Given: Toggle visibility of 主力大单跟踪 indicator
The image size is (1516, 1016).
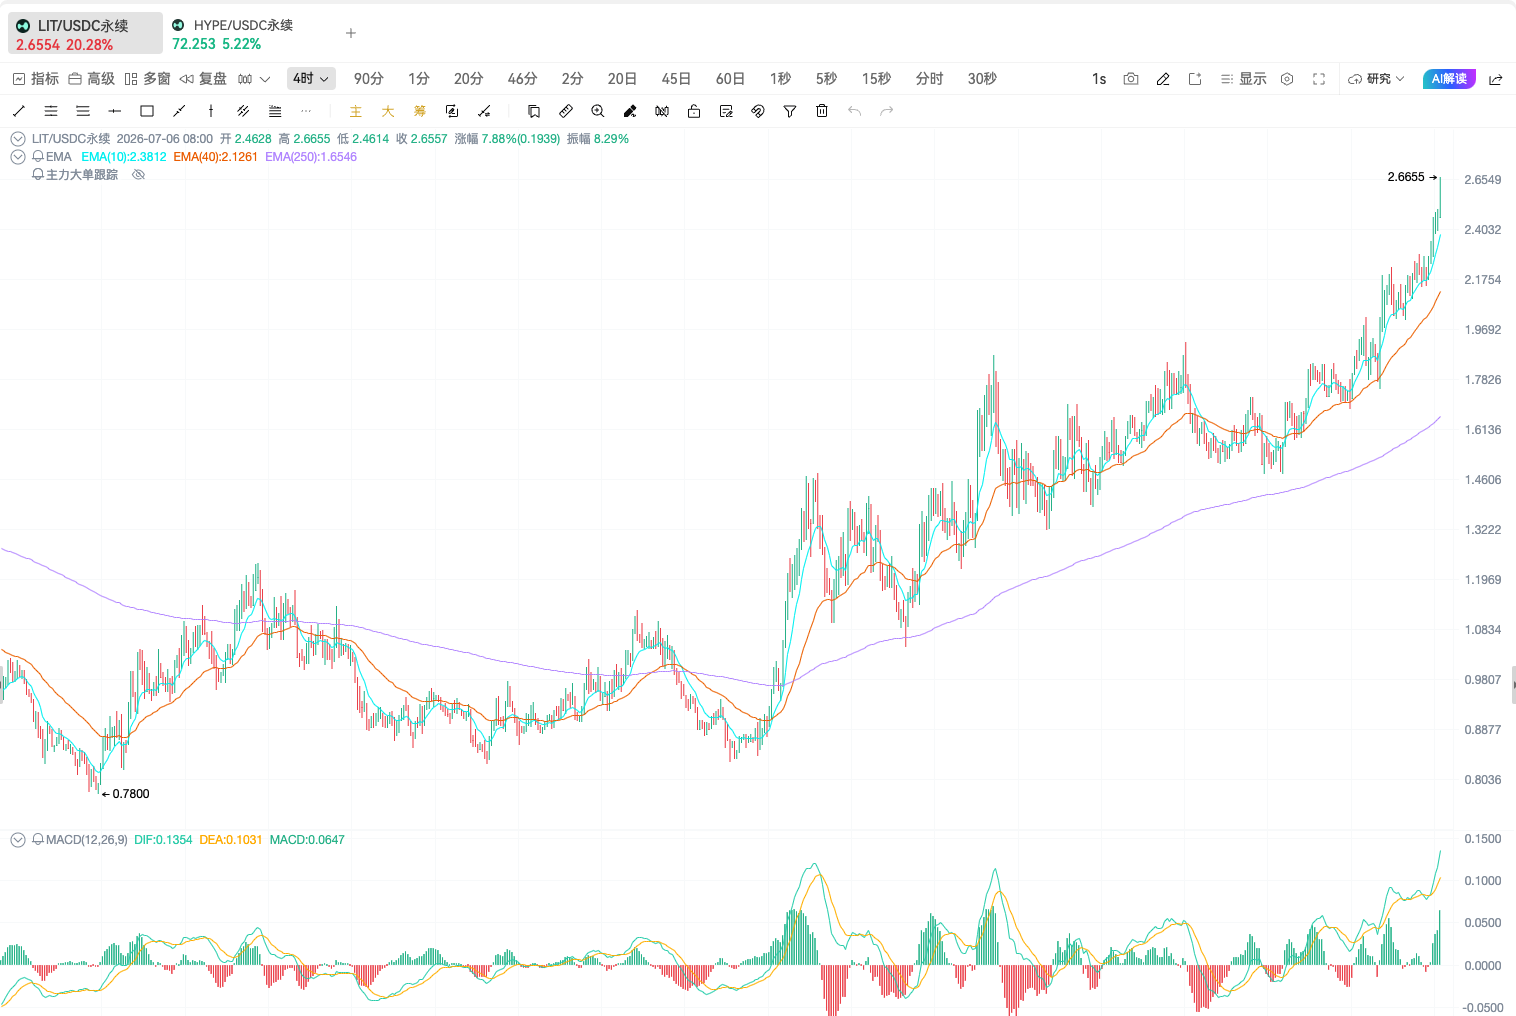Looking at the screenshot, I should [139, 175].
